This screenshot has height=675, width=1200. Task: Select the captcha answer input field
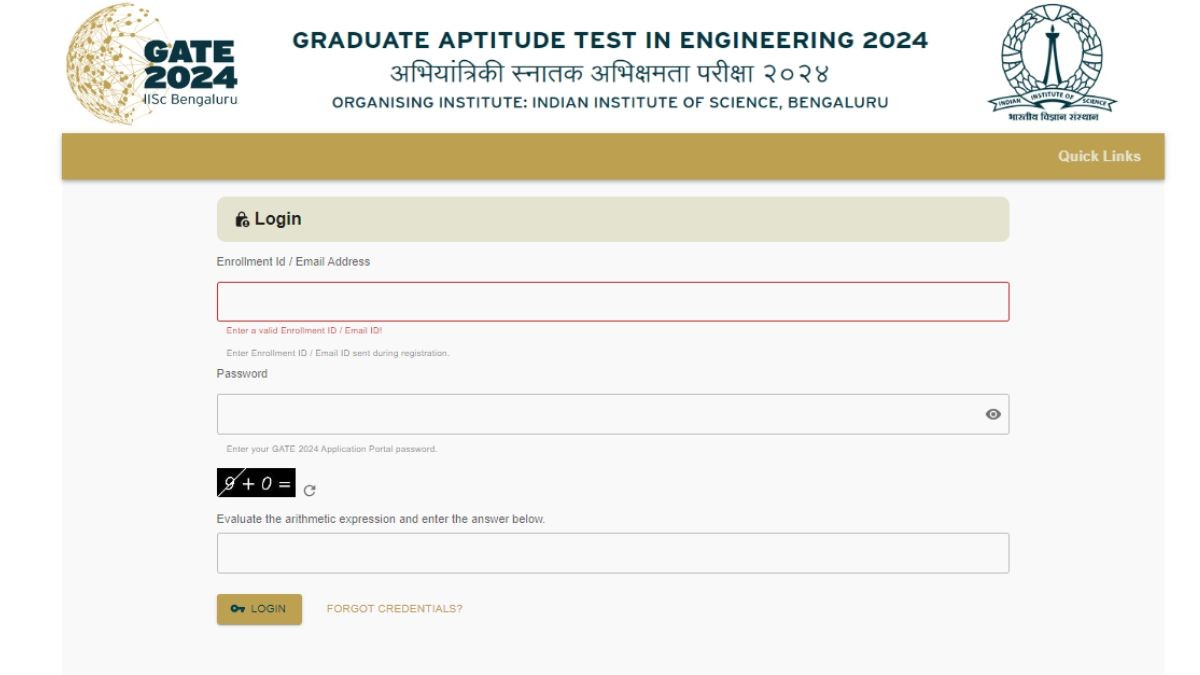click(x=612, y=552)
